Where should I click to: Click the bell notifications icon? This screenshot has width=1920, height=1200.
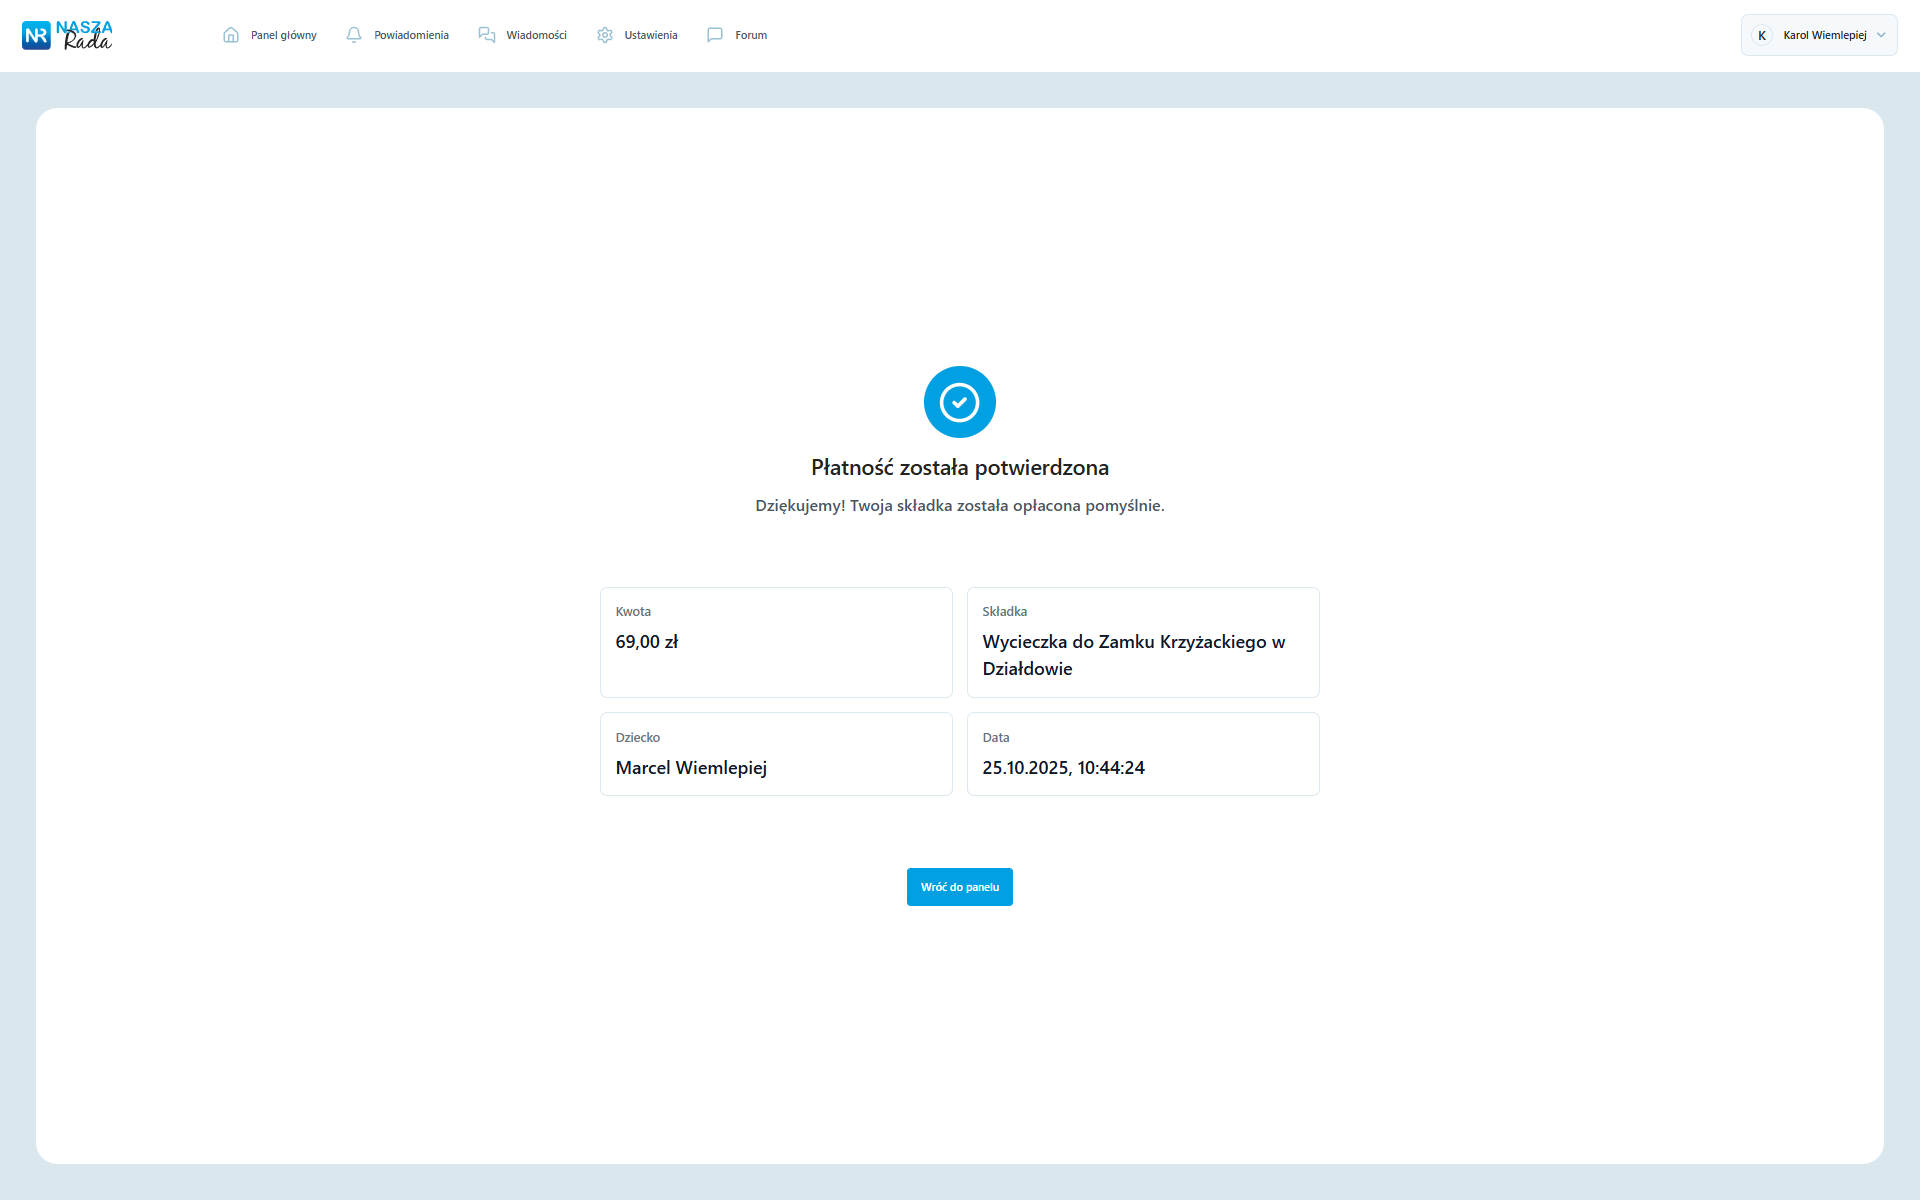pyautogui.click(x=354, y=35)
